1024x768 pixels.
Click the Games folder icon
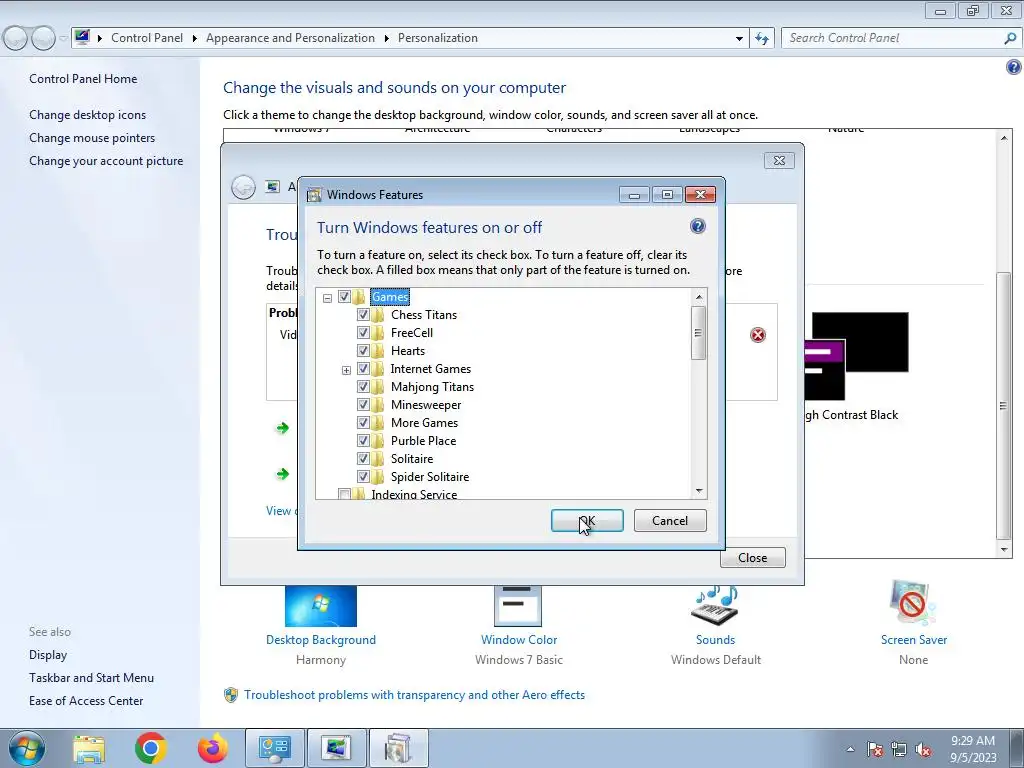coord(359,297)
